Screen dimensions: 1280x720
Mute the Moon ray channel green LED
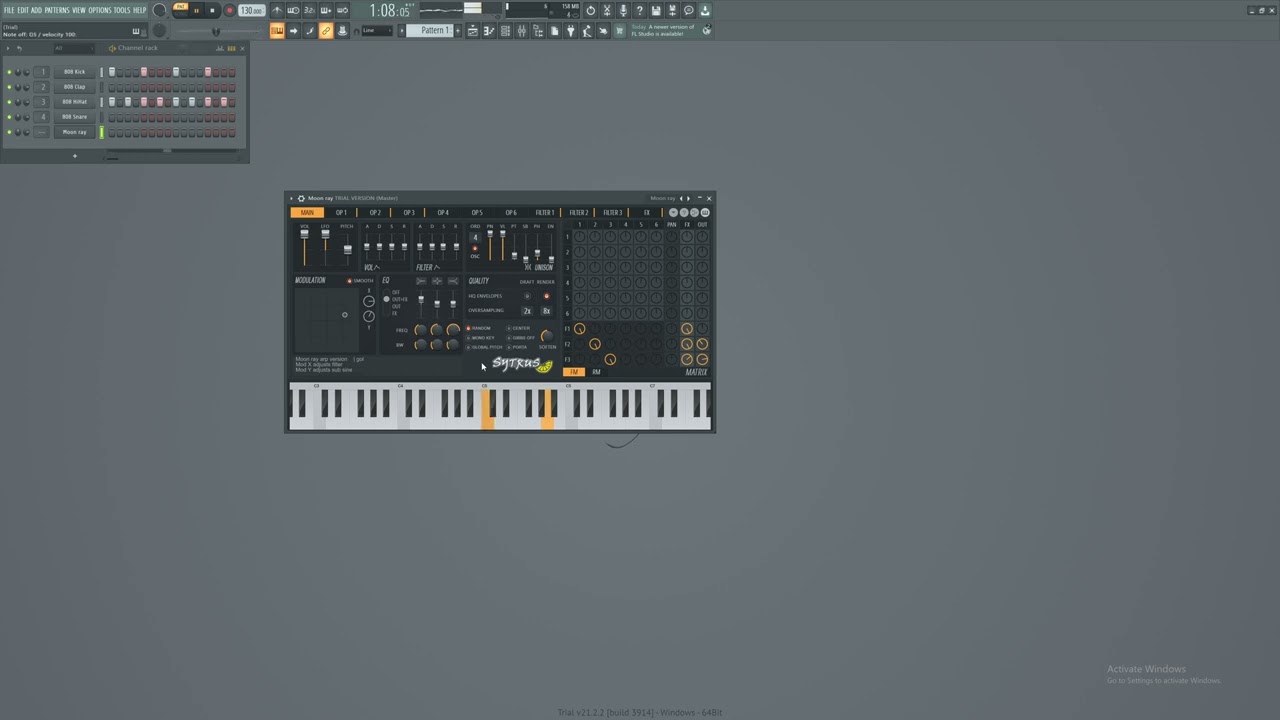9,132
